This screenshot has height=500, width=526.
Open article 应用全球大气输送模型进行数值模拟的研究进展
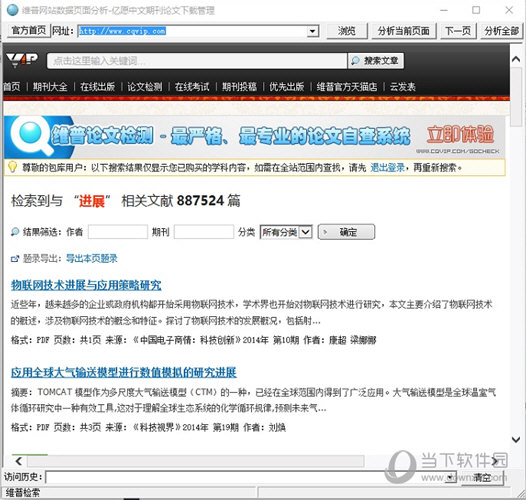(x=124, y=372)
